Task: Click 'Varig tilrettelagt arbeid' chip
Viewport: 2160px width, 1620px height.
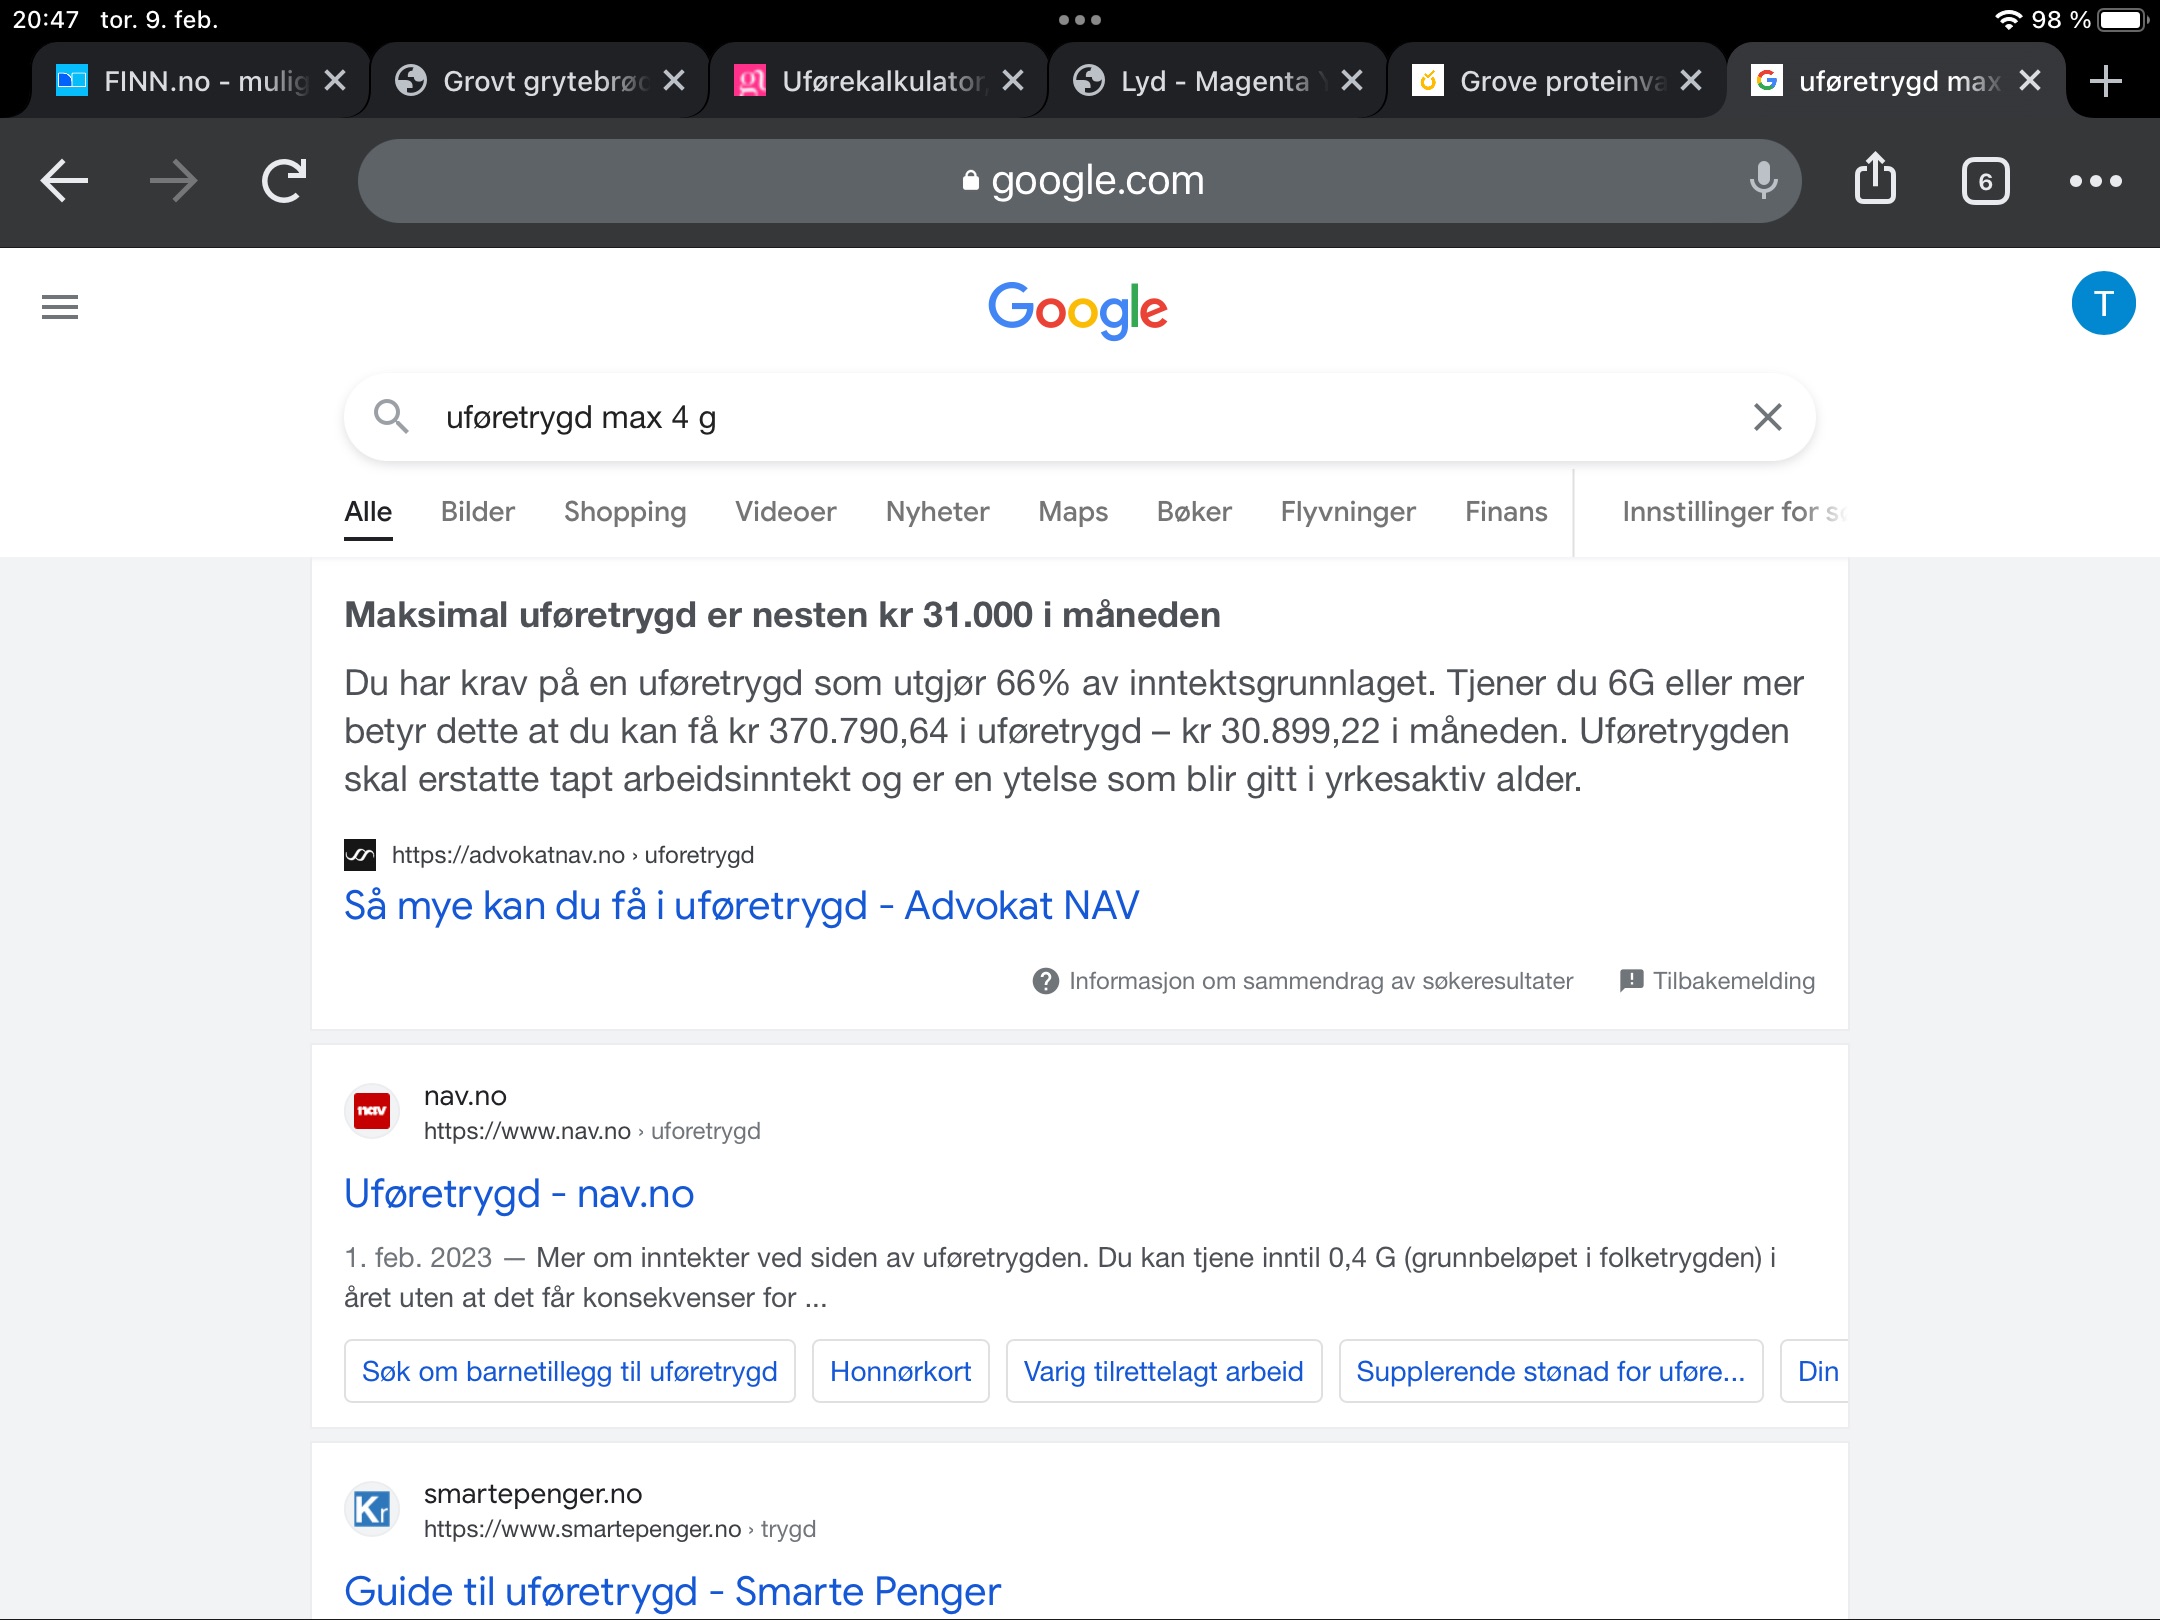Action: click(x=1164, y=1371)
